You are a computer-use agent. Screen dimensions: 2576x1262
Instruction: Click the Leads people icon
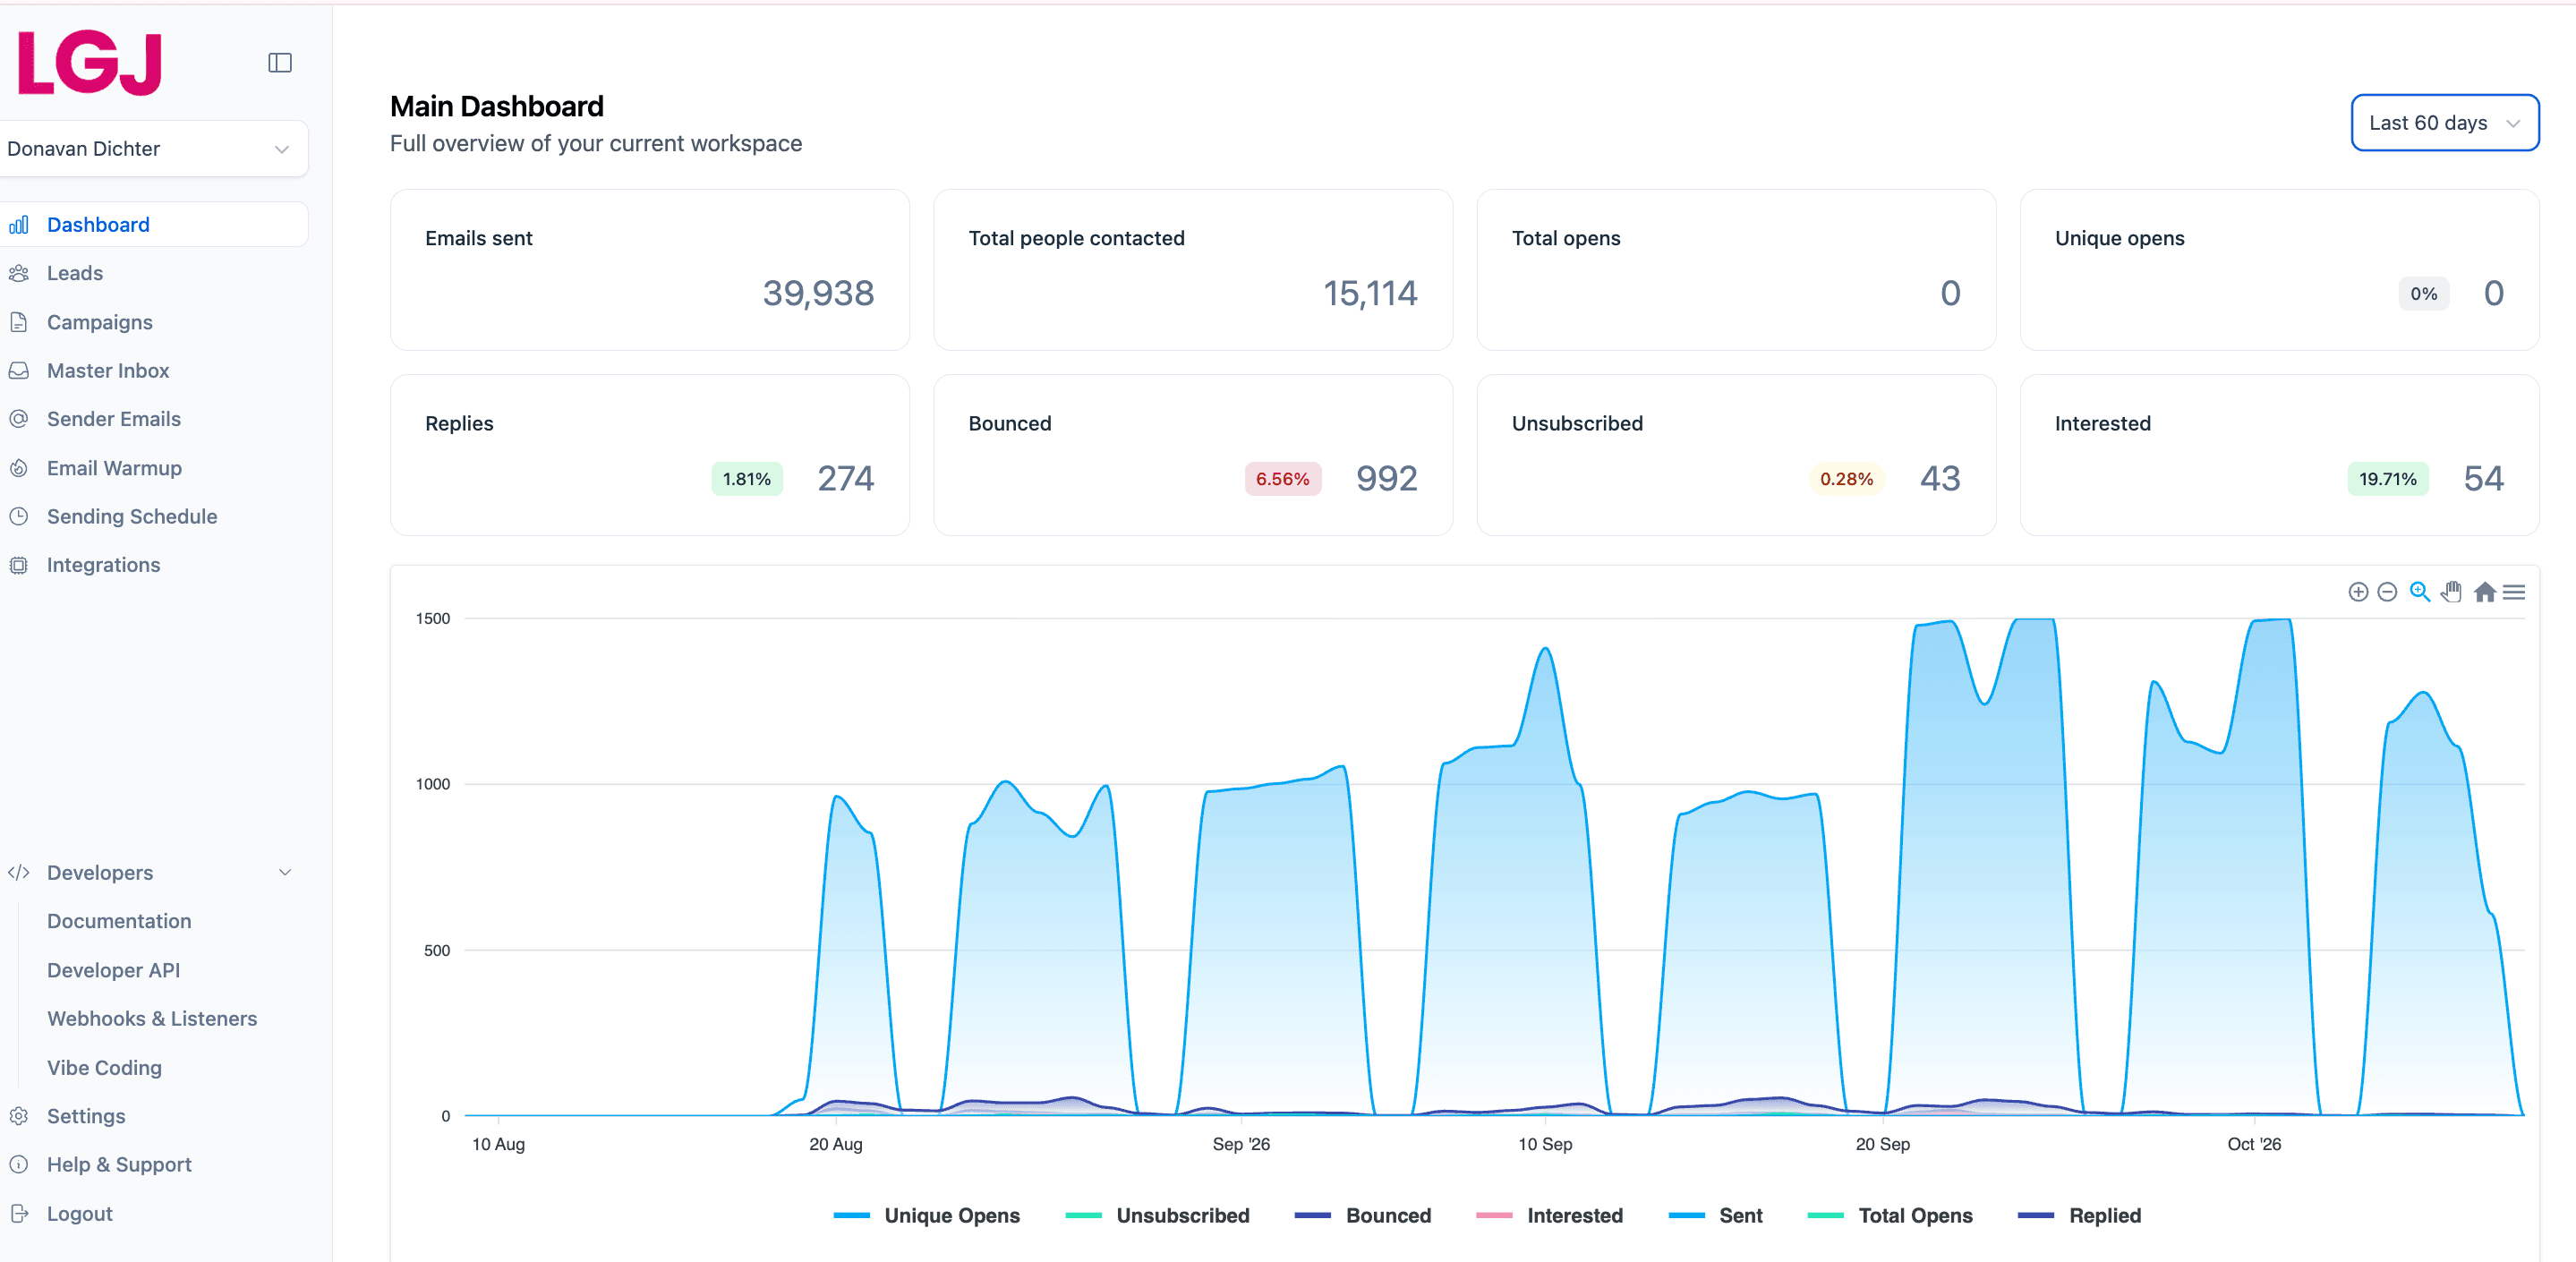(19, 273)
